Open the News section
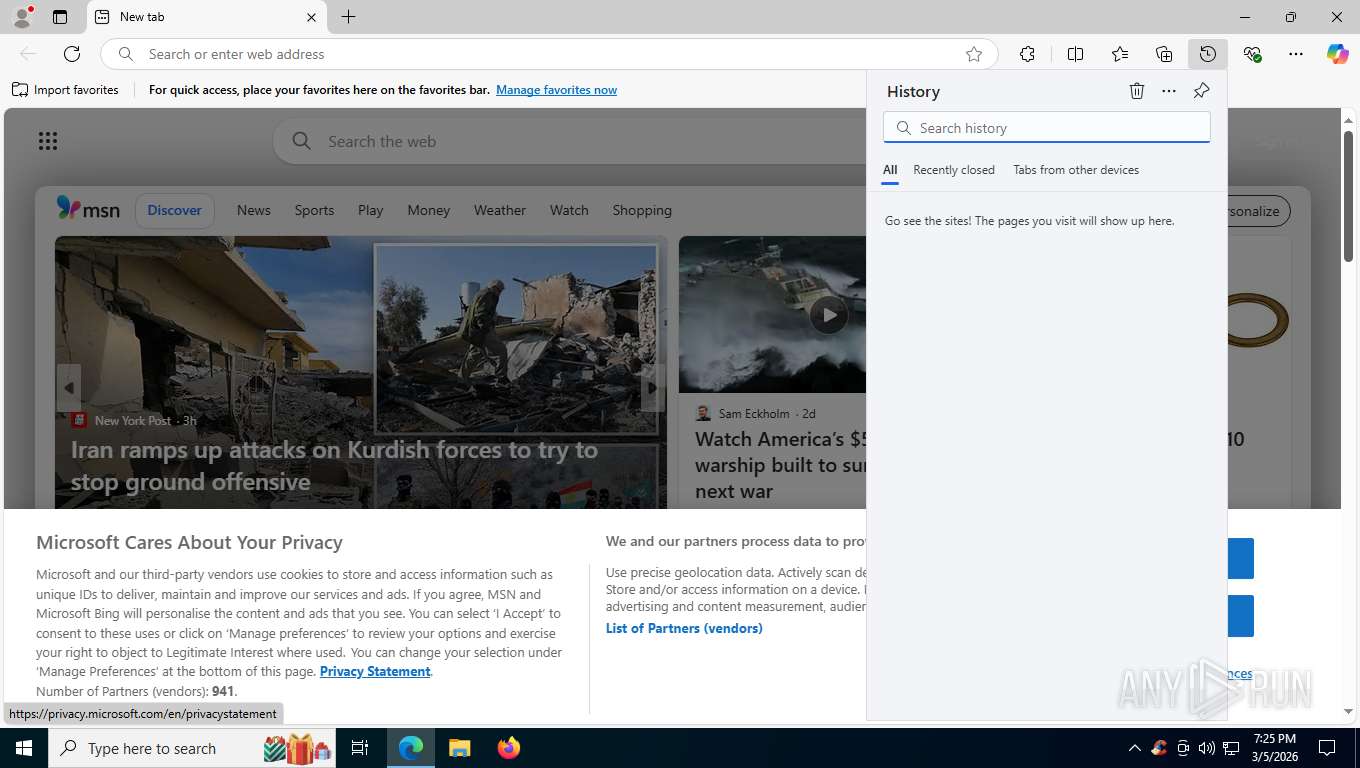1360x768 pixels. [x=254, y=210]
